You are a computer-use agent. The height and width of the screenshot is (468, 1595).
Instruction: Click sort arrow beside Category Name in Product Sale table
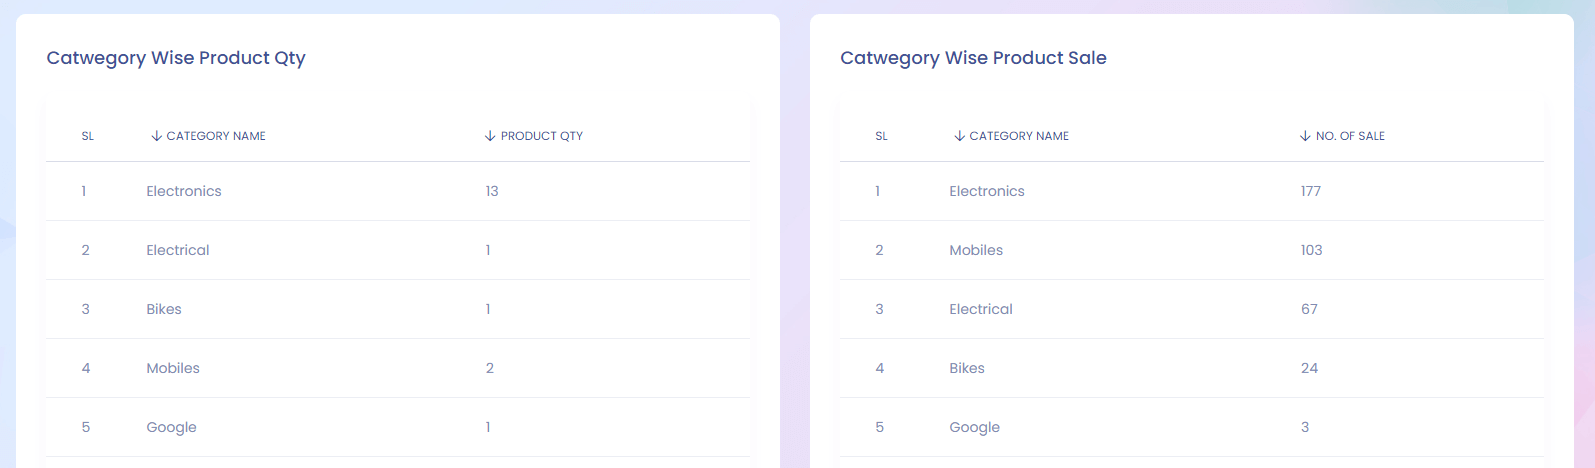click(x=959, y=136)
